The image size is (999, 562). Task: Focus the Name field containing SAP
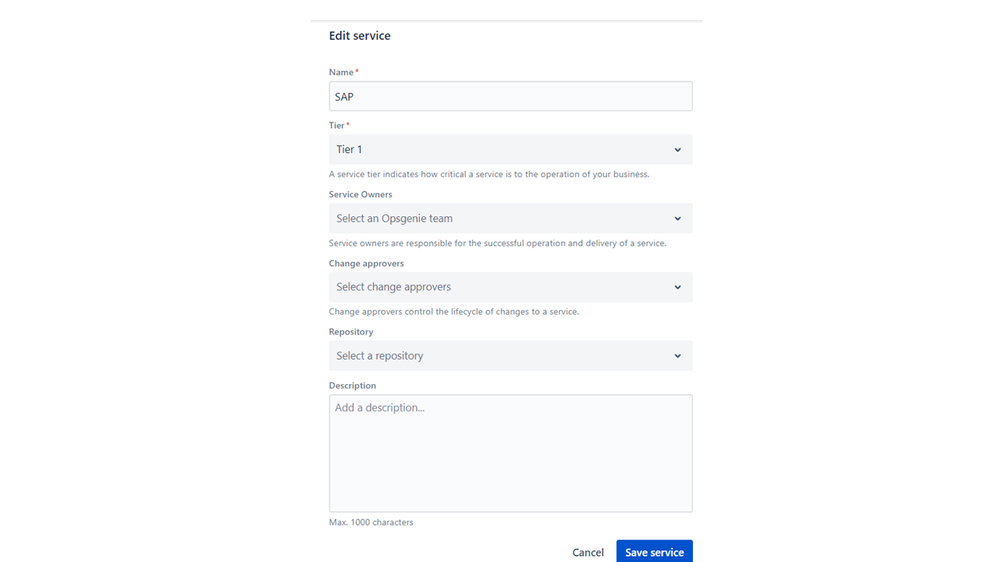click(510, 96)
